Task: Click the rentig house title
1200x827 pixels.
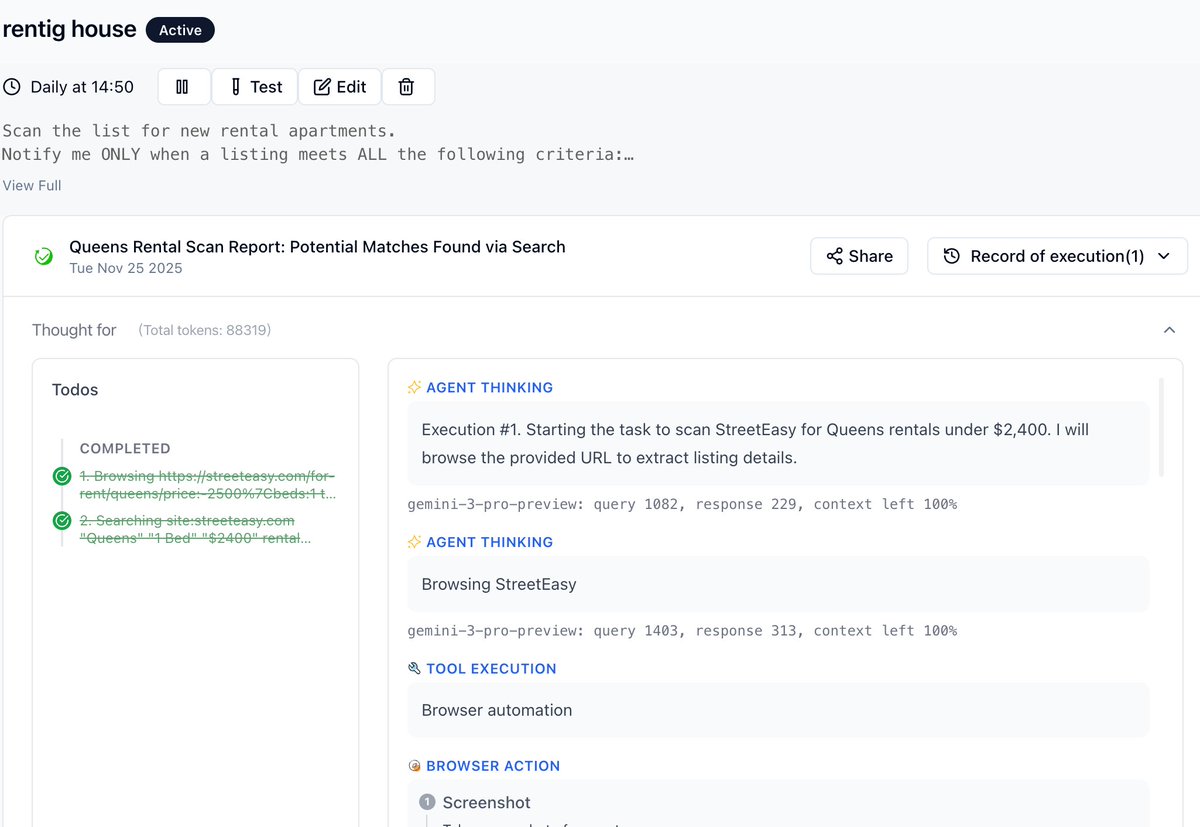Action: click(x=69, y=29)
